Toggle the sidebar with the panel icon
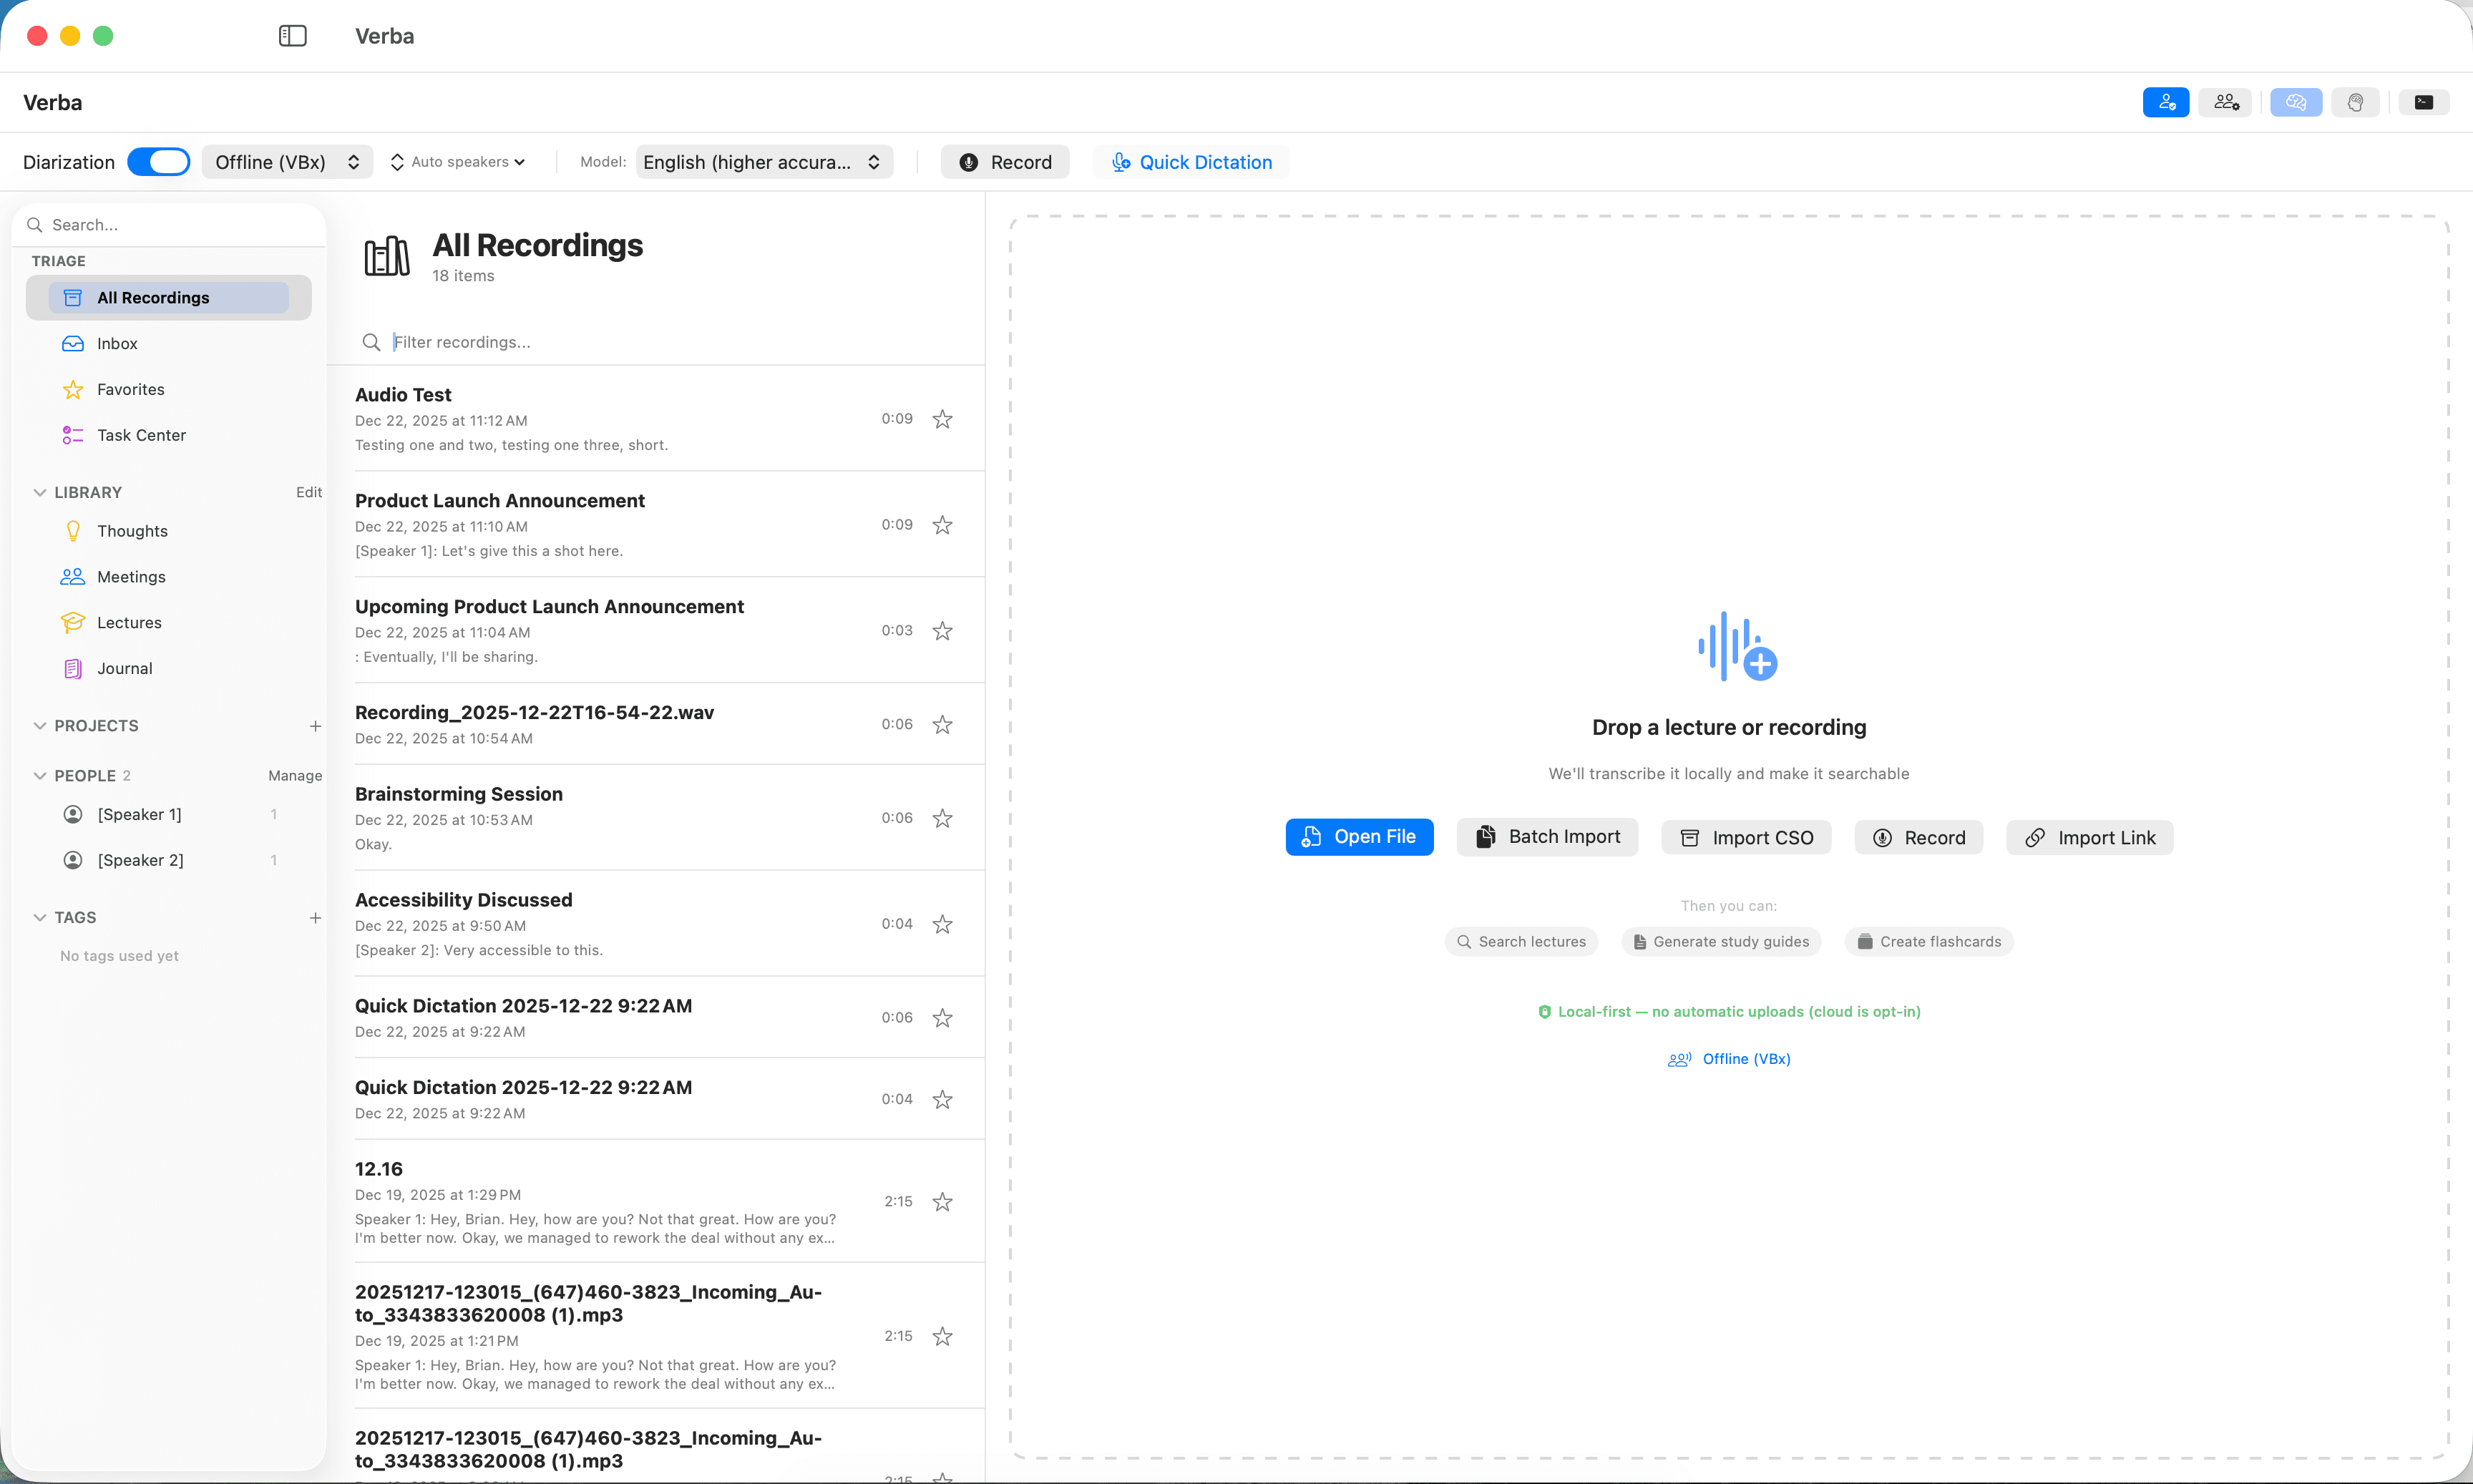Screen dimensions: 2473x1484 [292, 35]
